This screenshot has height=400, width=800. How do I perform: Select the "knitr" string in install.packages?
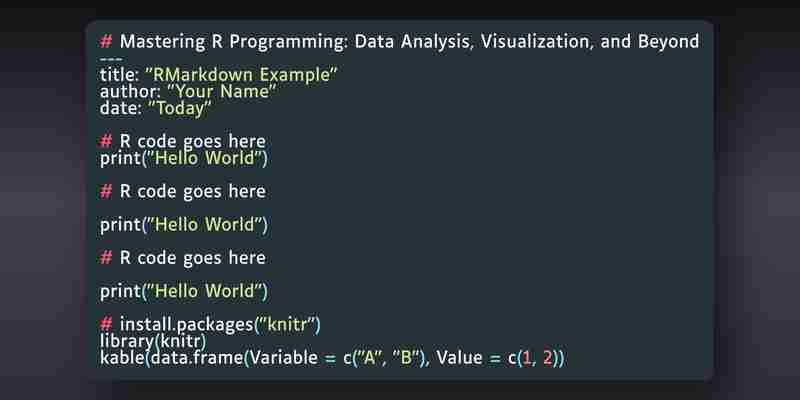click(287, 324)
